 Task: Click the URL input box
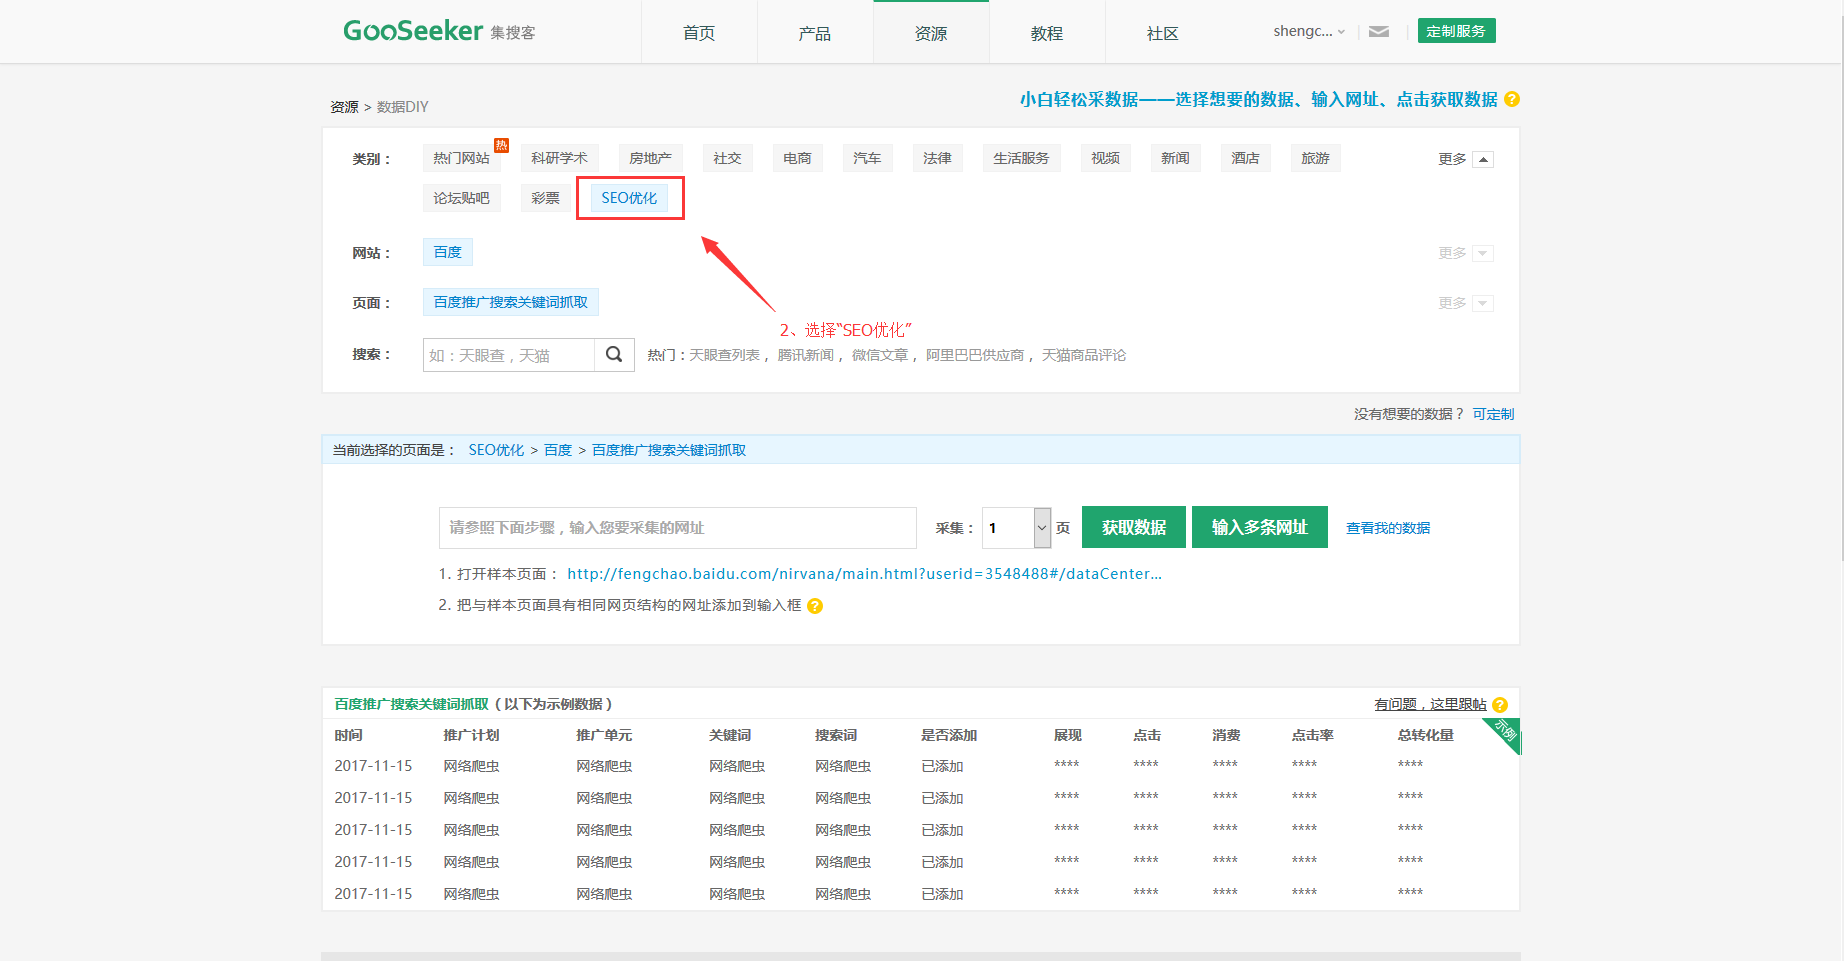pyautogui.click(x=678, y=528)
